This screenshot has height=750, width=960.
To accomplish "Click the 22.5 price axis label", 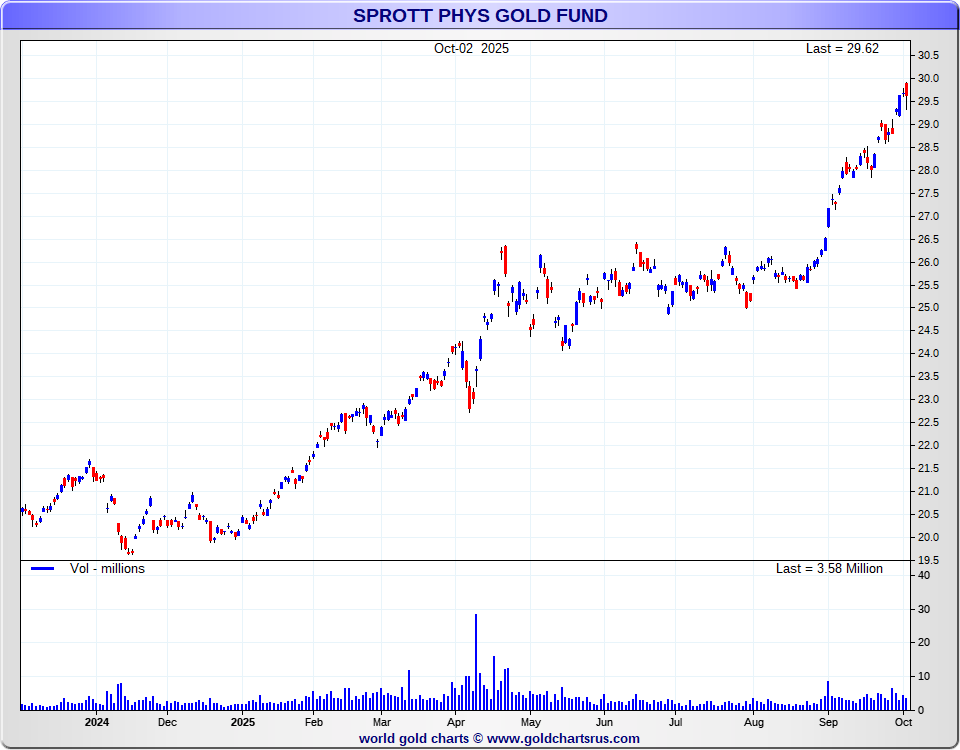I will tap(928, 422).
